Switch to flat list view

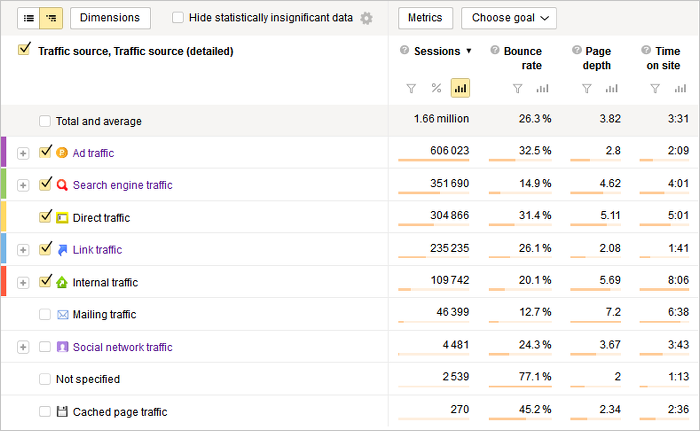pyautogui.click(x=28, y=18)
